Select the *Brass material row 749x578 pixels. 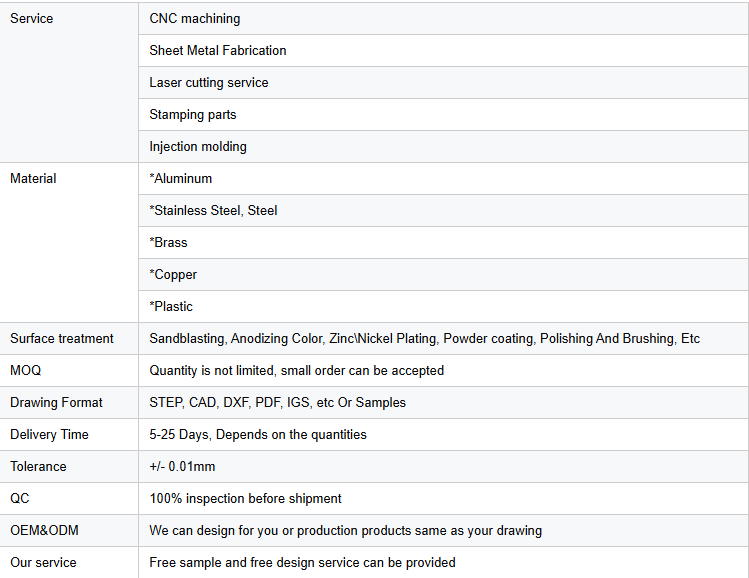click(443, 243)
